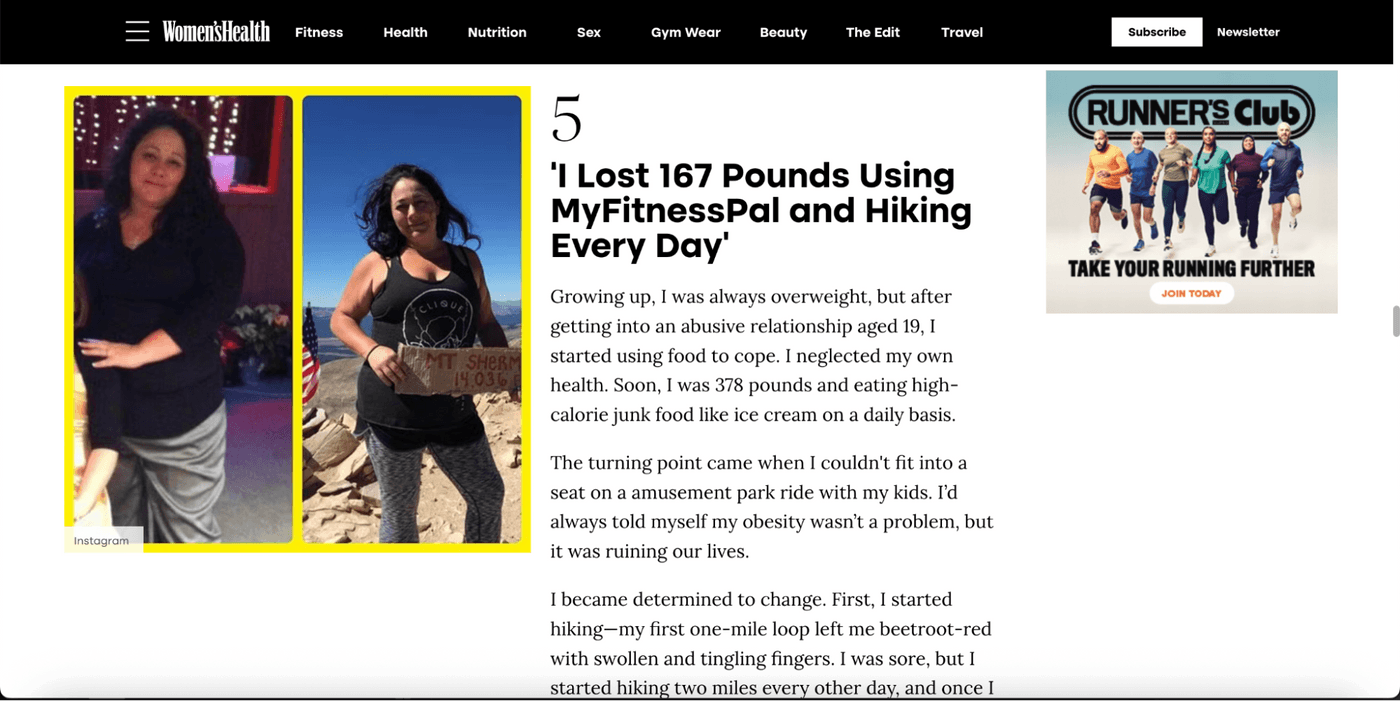
Task: Open the hamburger menu icon
Action: pyautogui.click(x=137, y=32)
